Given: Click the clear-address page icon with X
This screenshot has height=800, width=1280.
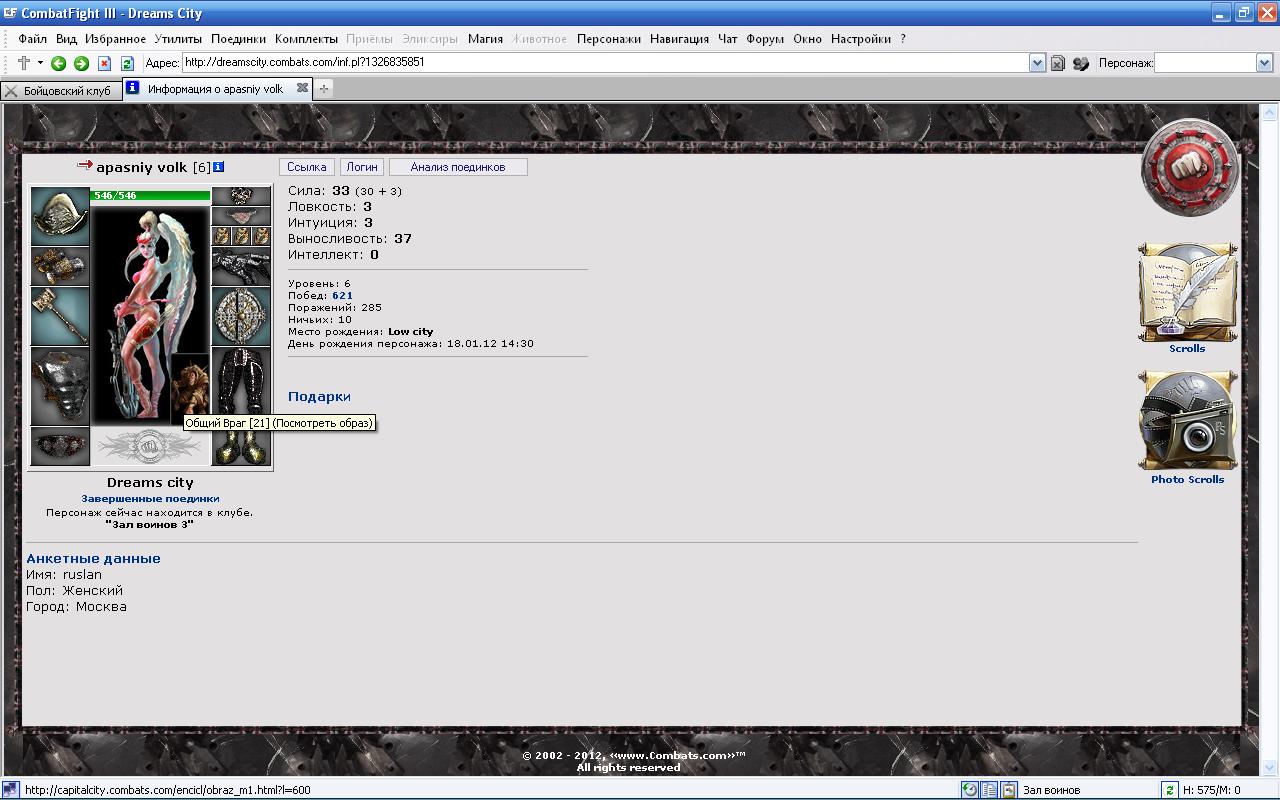Looking at the screenshot, I should (1057, 63).
